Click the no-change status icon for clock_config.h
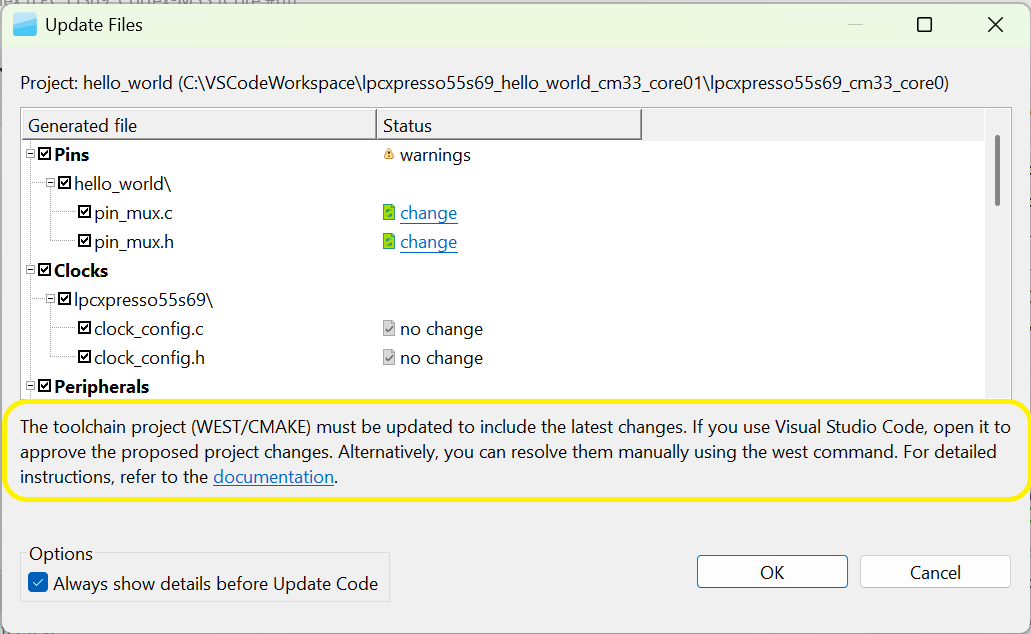 click(388, 357)
